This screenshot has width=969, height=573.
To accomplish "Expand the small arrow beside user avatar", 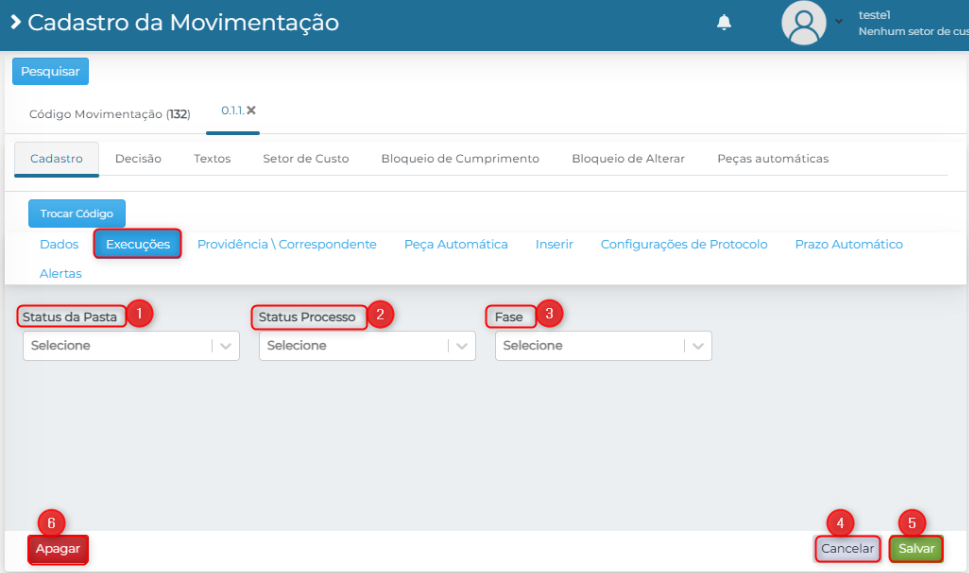I will (839, 21).
